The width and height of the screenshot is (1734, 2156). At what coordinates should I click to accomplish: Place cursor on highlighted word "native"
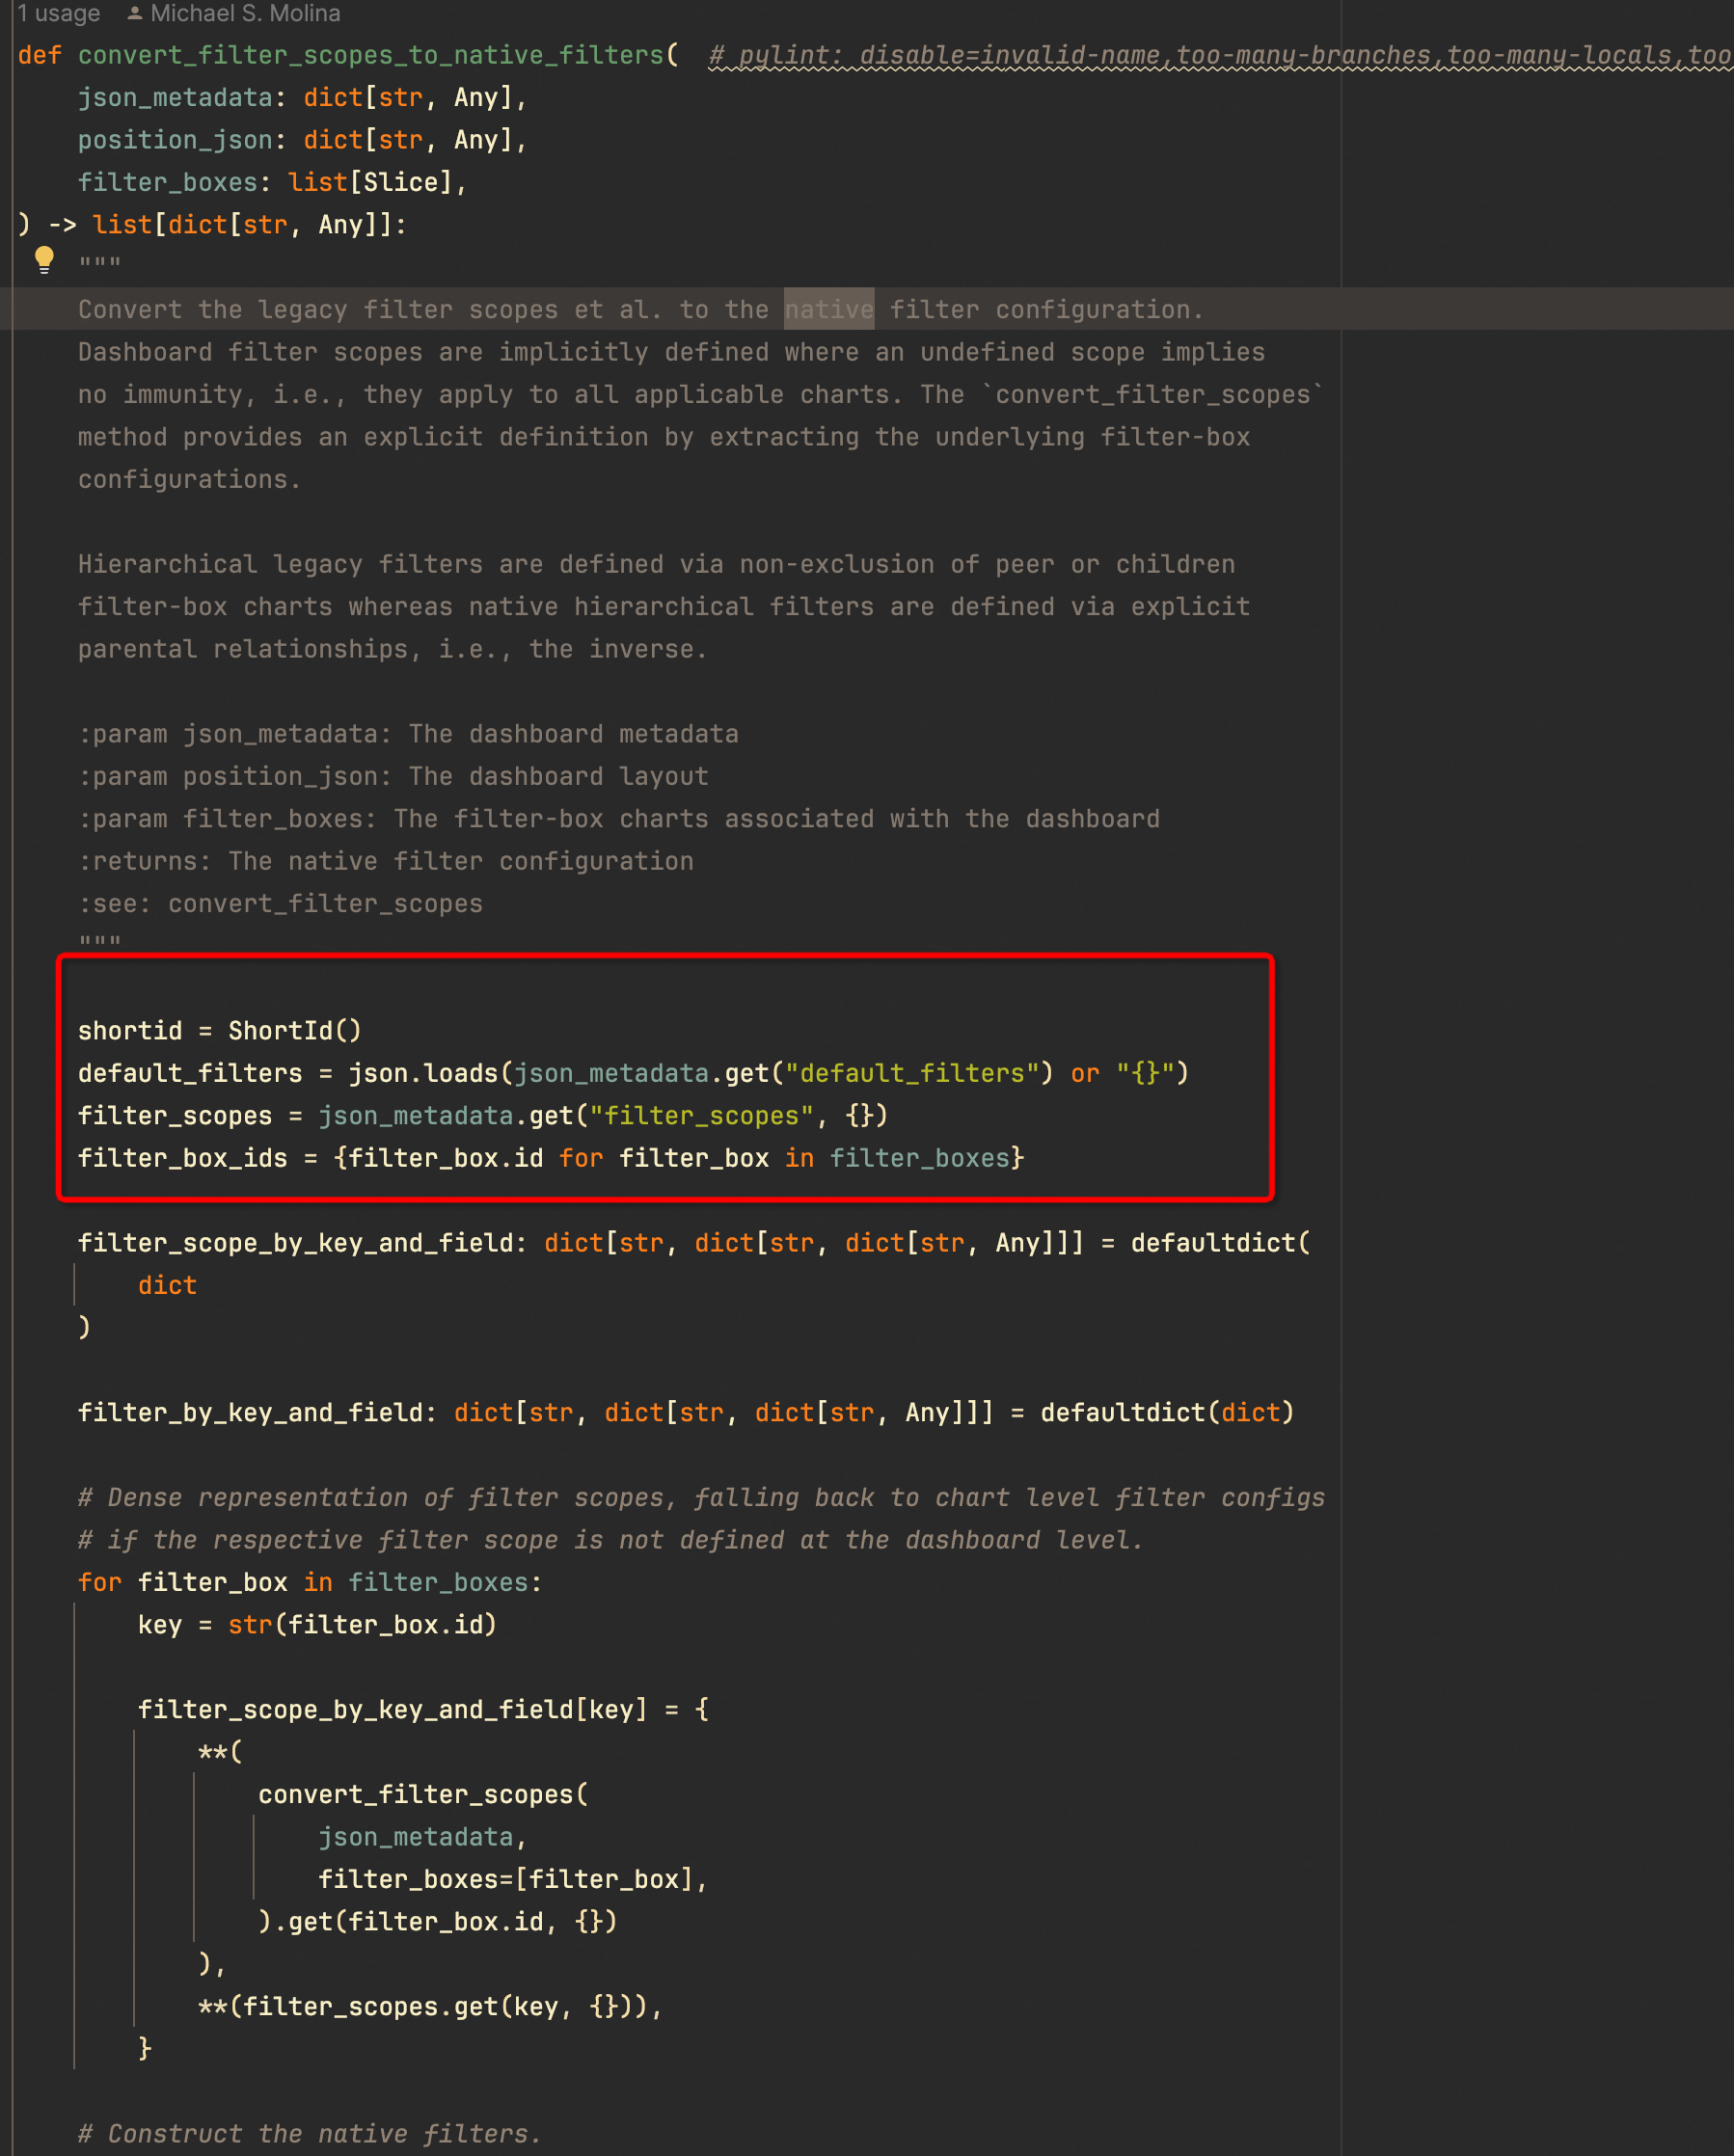tap(828, 310)
